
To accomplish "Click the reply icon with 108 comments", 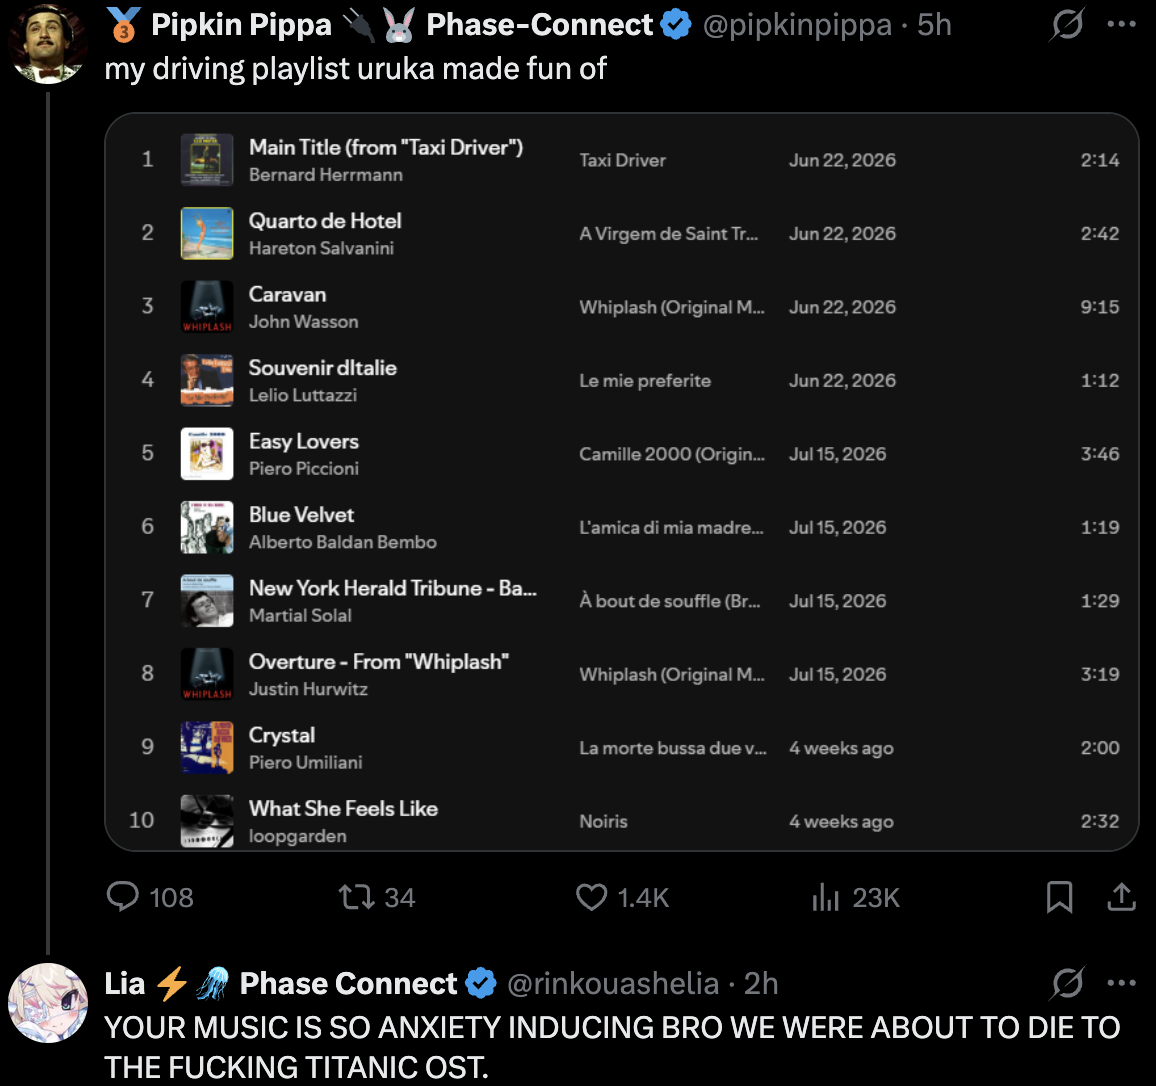I will point(122,897).
